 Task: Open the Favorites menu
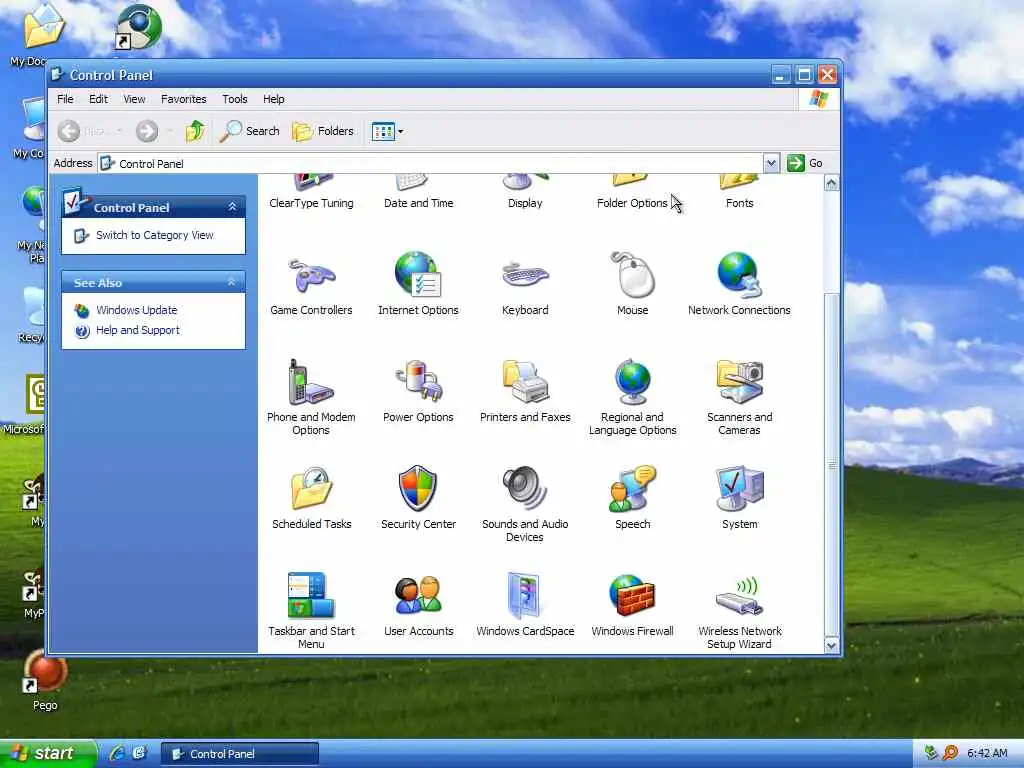184,99
